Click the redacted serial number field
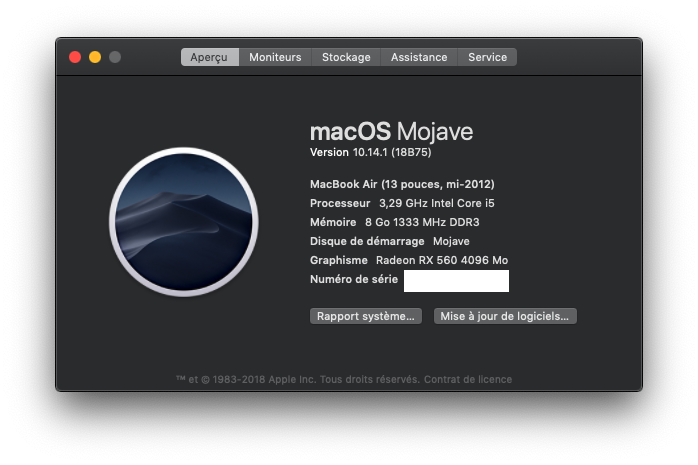698x465 pixels. coord(456,281)
